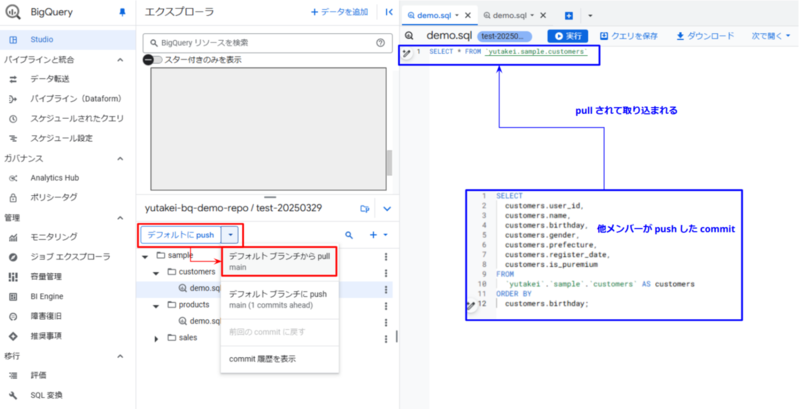Click the explorer panel scrollbar
800x409 pixels.
pos(389,163)
